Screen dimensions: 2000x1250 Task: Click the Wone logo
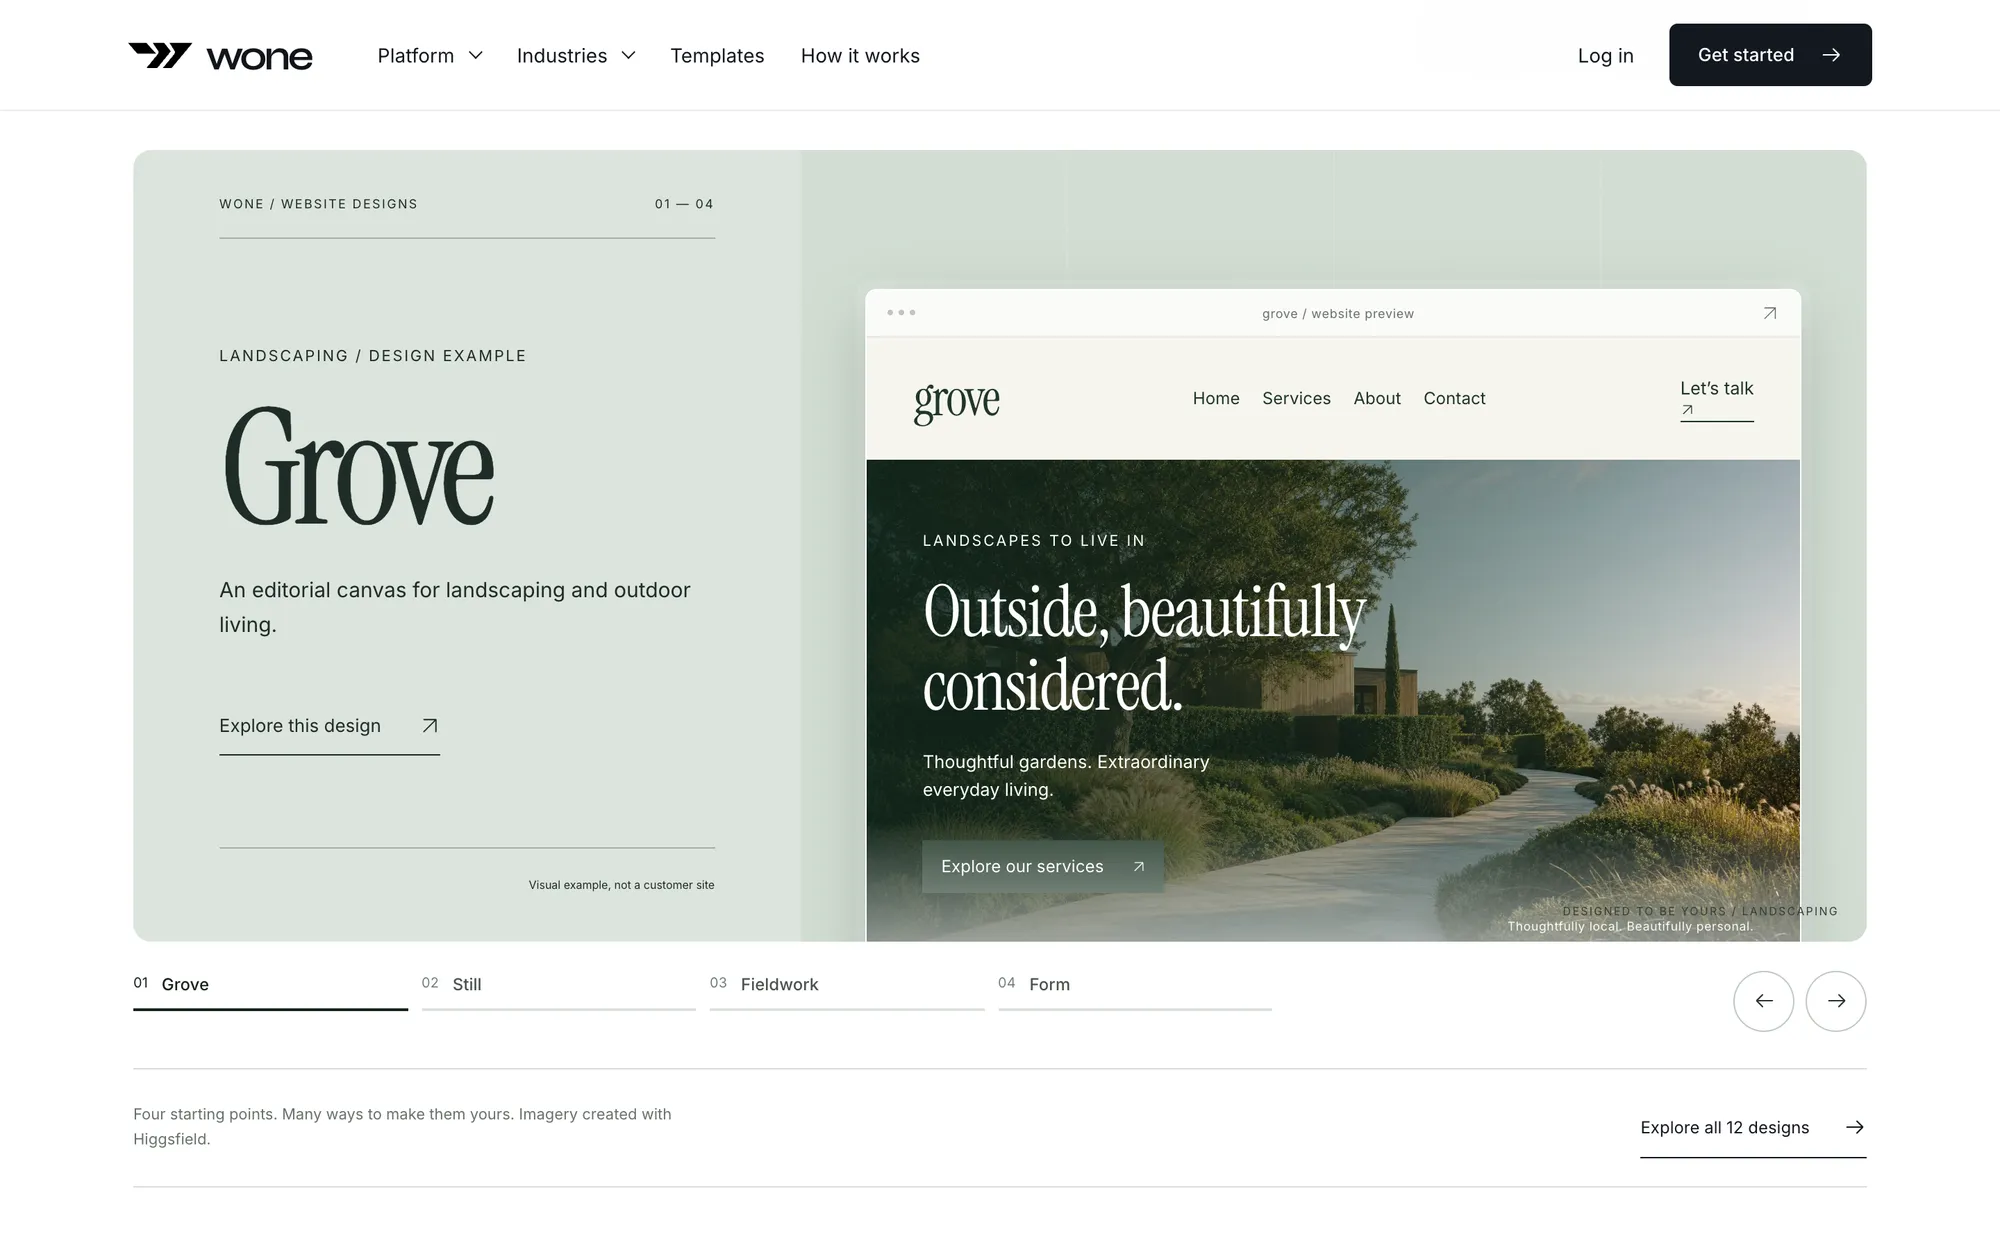coord(220,56)
